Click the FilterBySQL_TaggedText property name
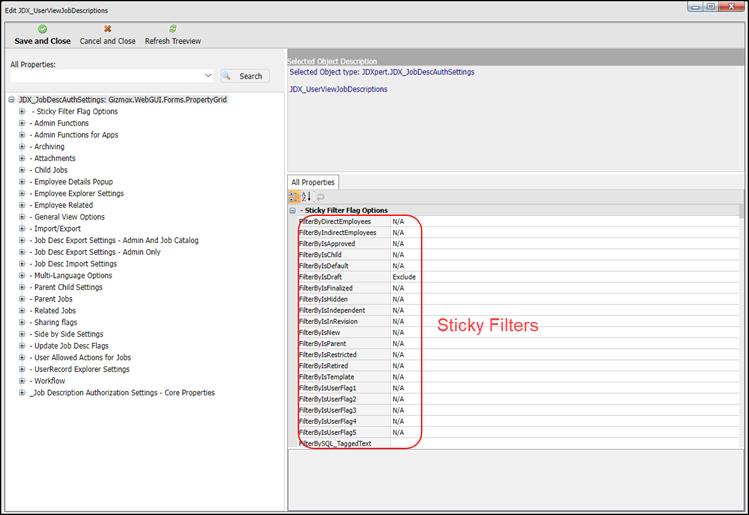This screenshot has height=515, width=749. (335, 443)
